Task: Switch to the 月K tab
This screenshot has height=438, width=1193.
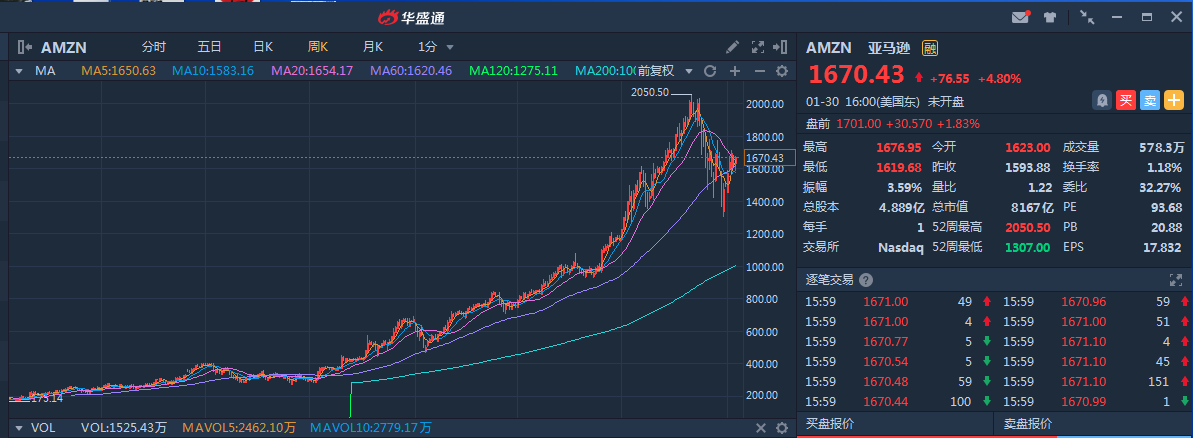Action: 373,47
